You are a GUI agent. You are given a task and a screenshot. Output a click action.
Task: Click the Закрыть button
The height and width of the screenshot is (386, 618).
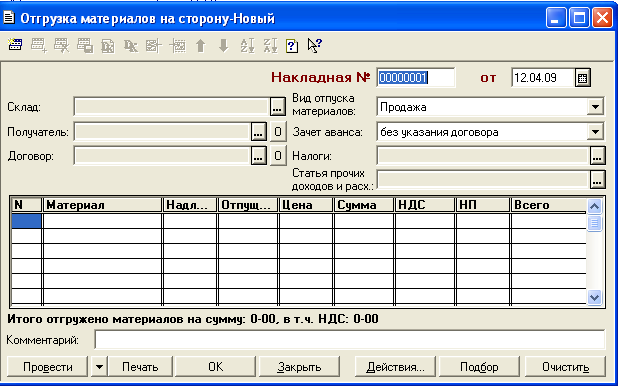coord(299,367)
